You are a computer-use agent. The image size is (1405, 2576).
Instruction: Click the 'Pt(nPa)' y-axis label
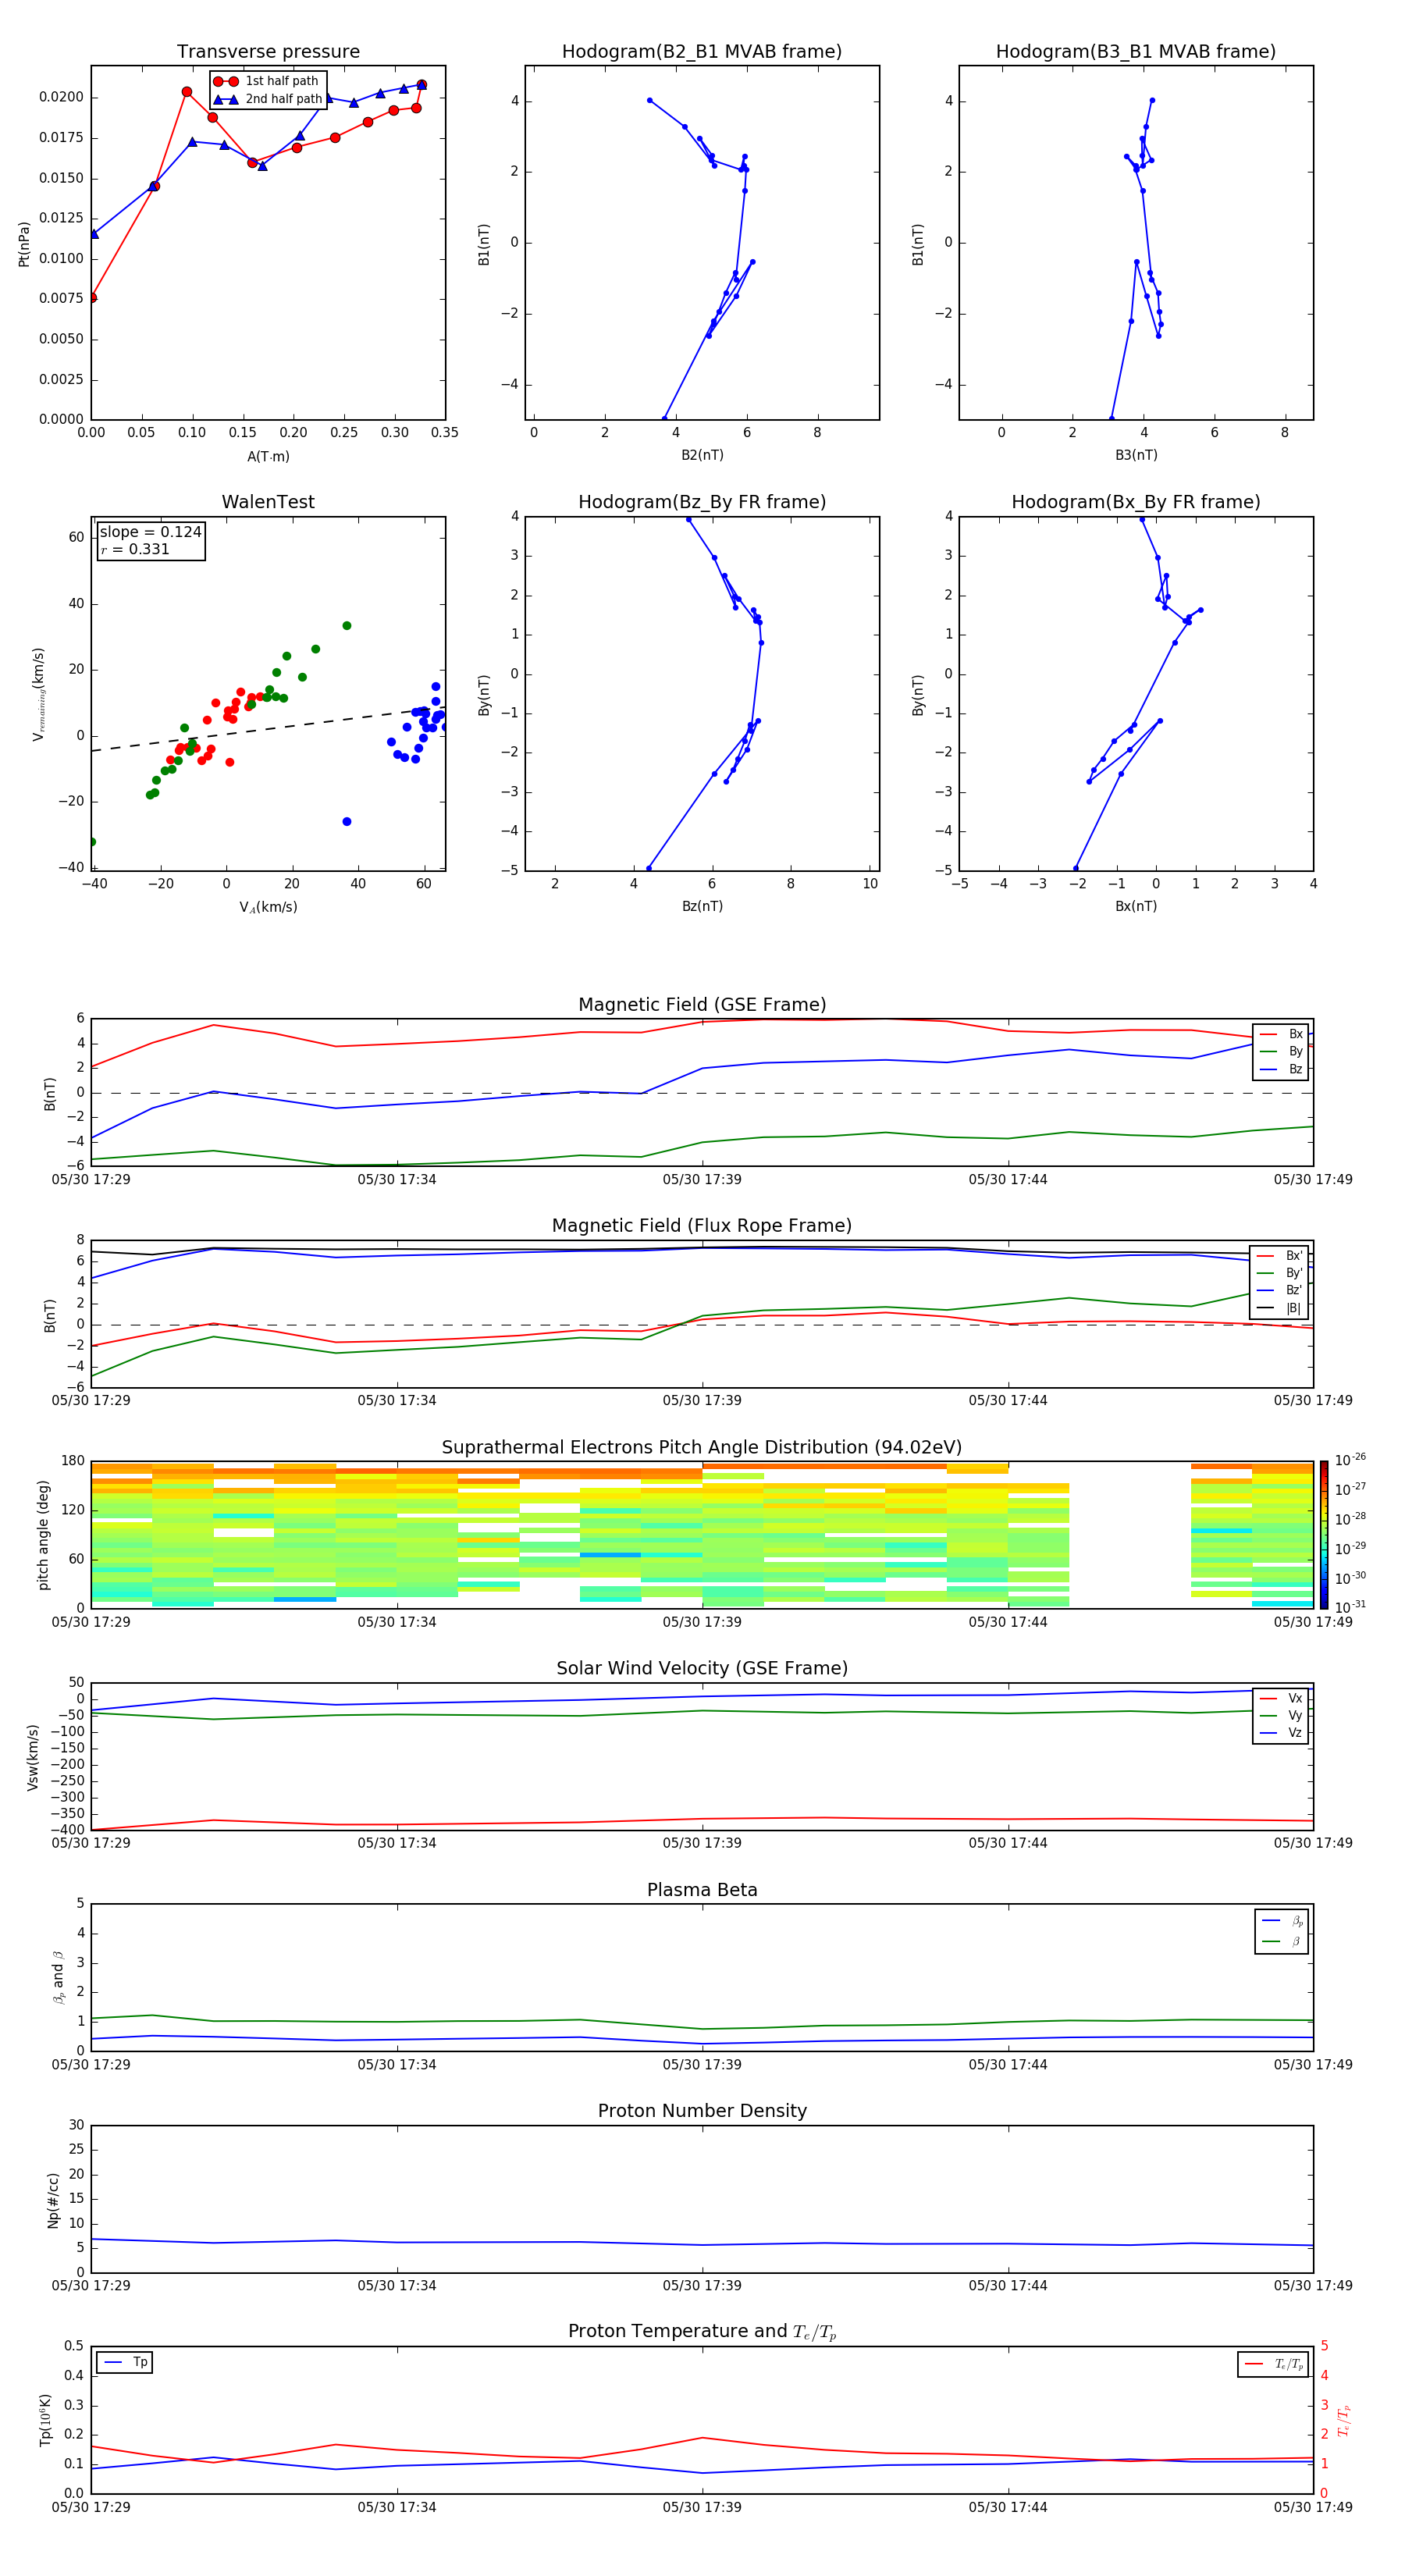coord(24,243)
